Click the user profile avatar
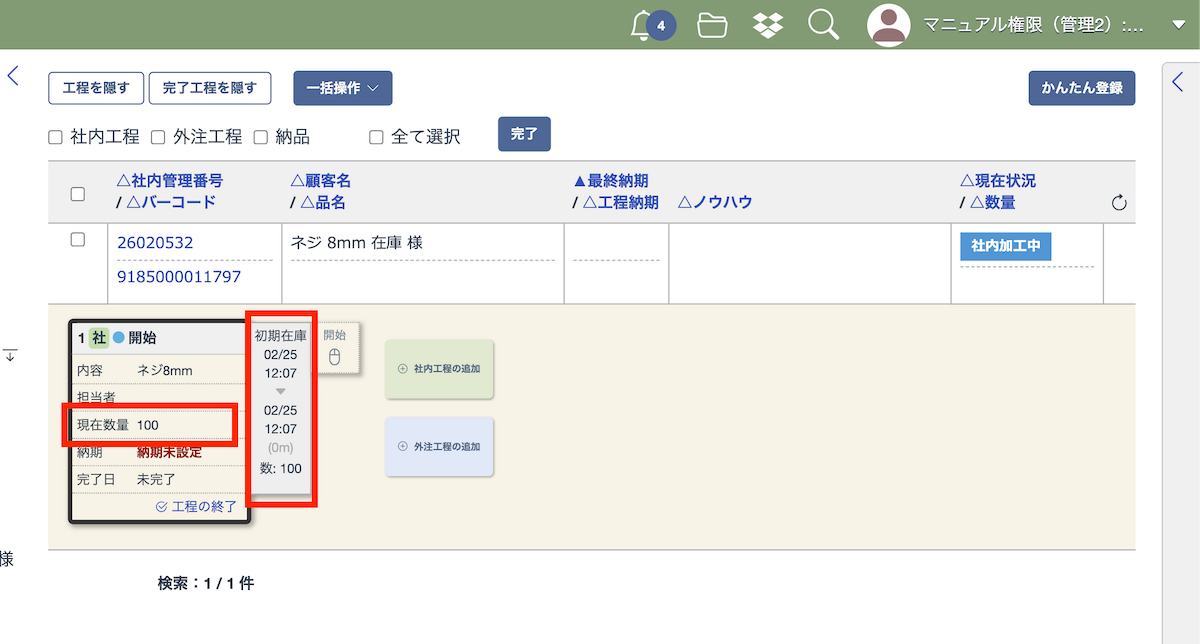Image resolution: width=1200 pixels, height=644 pixels. tap(888, 25)
